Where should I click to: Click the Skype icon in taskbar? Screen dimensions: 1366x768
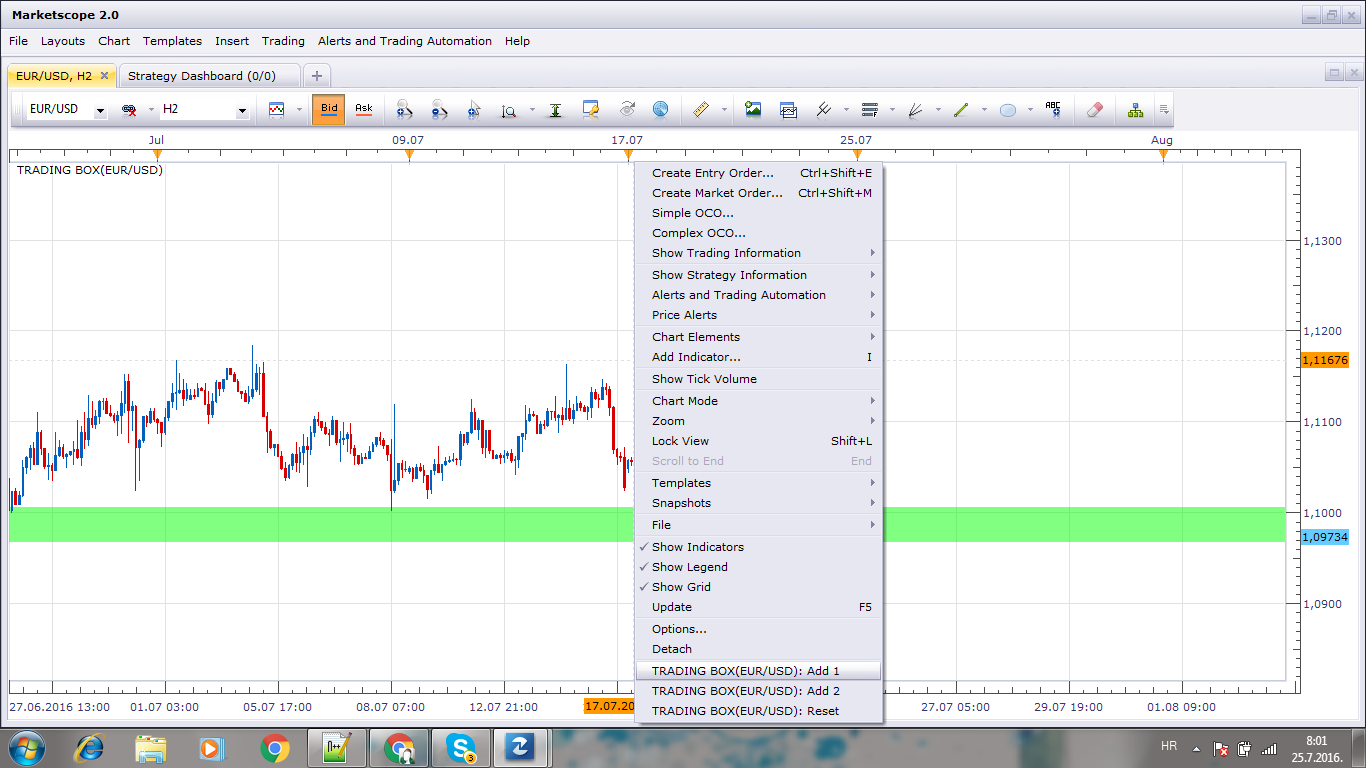(x=461, y=747)
